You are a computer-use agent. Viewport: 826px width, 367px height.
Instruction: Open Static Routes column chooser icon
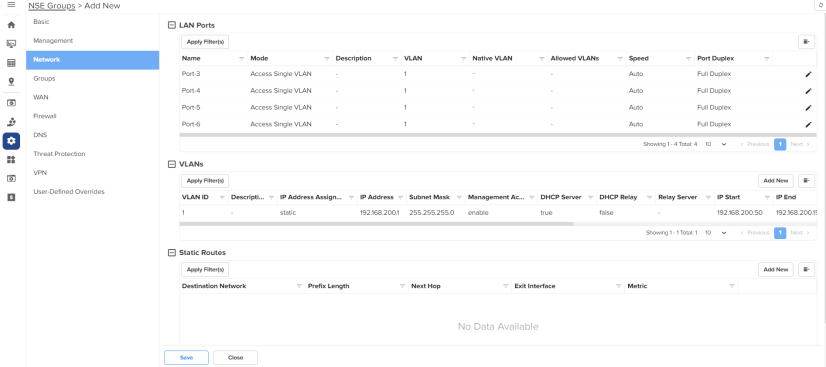806,269
